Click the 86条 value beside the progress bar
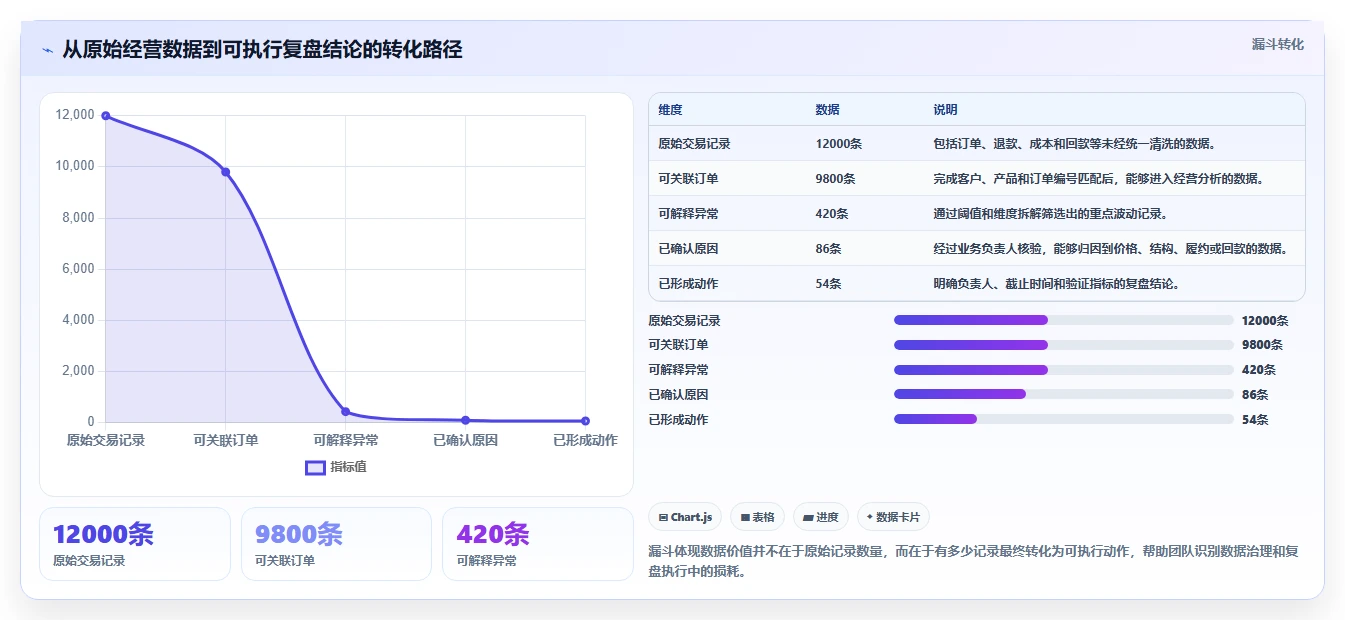The image size is (1345, 620). [x=1255, y=394]
